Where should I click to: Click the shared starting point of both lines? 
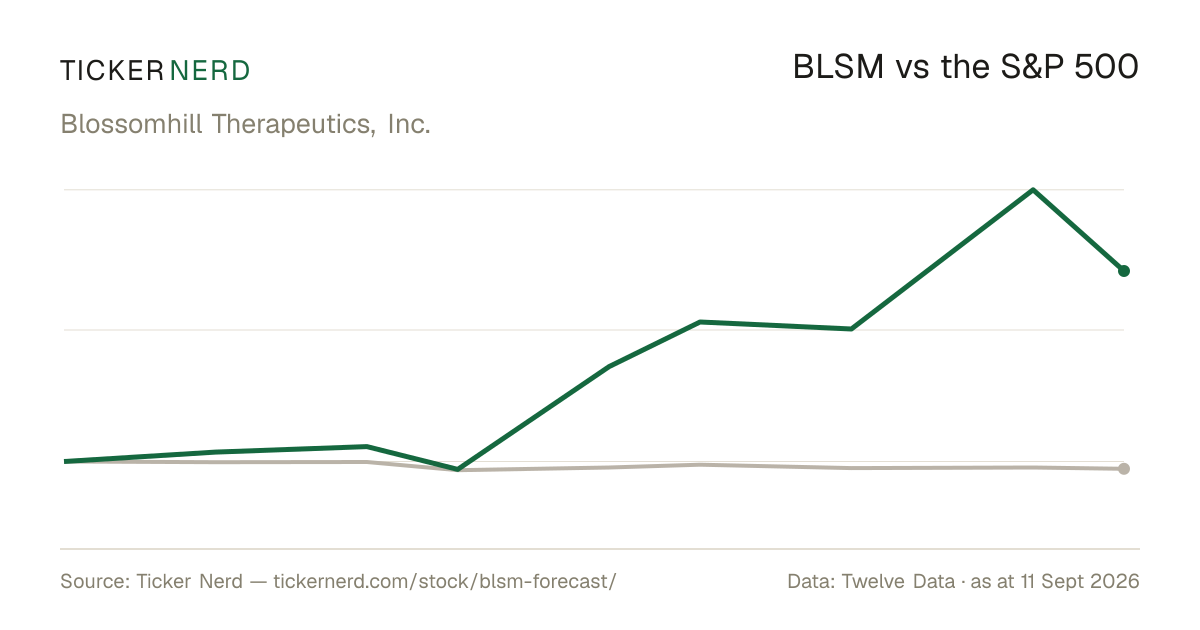coord(65,461)
